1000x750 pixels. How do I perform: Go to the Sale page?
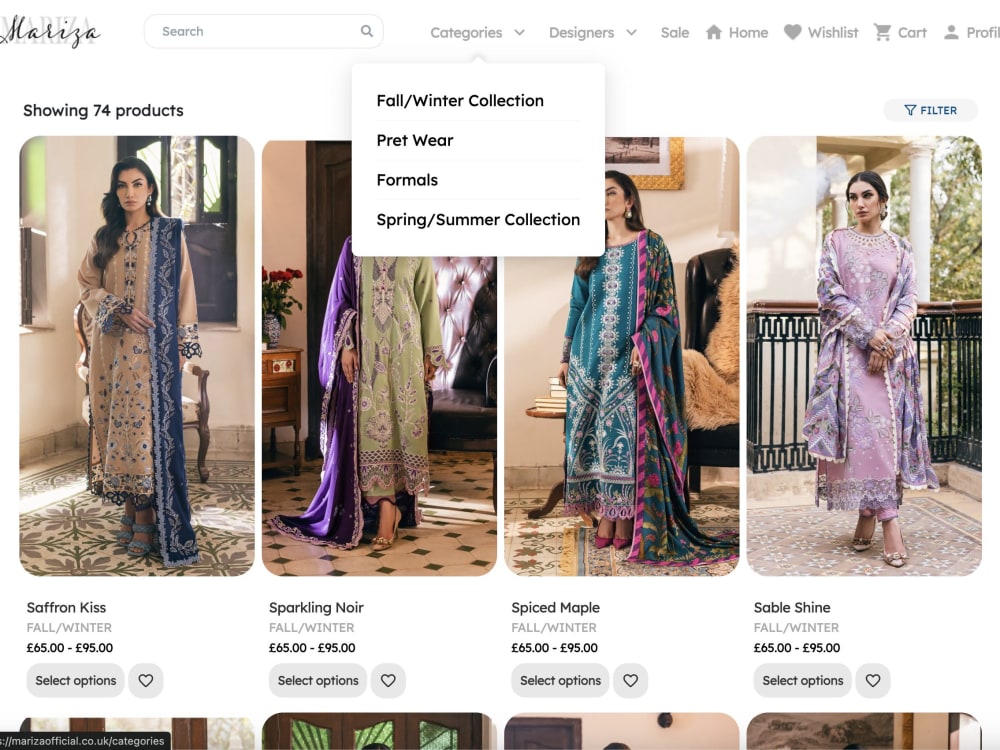tap(675, 33)
